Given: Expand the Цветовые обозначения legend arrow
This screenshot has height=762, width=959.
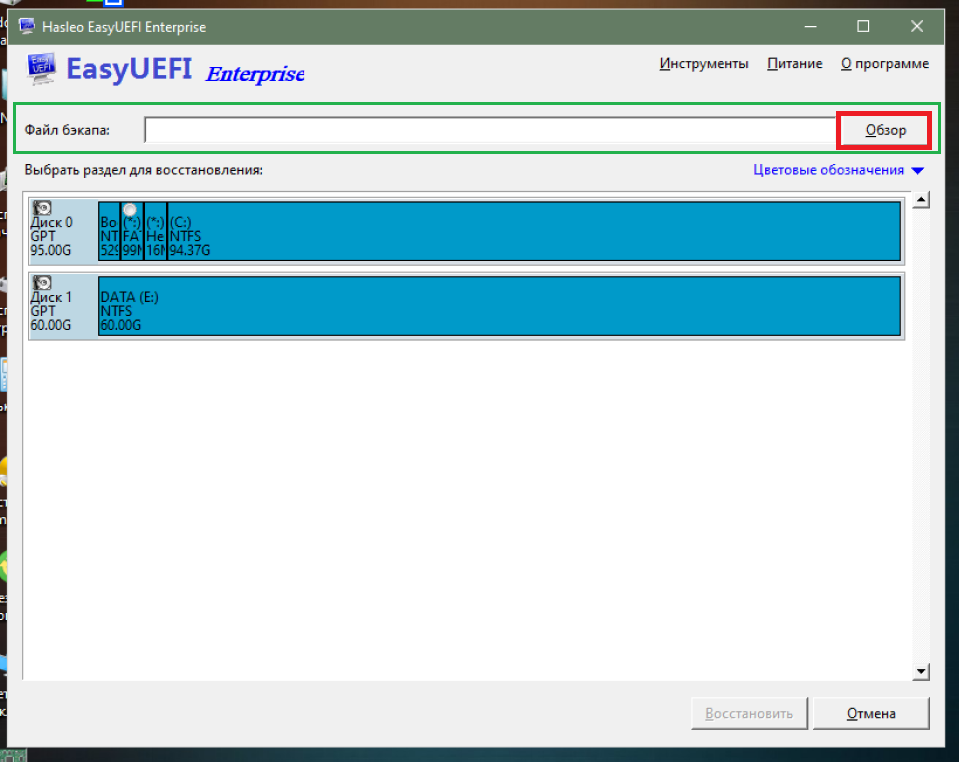Looking at the screenshot, I should pyautogui.click(x=917, y=171).
